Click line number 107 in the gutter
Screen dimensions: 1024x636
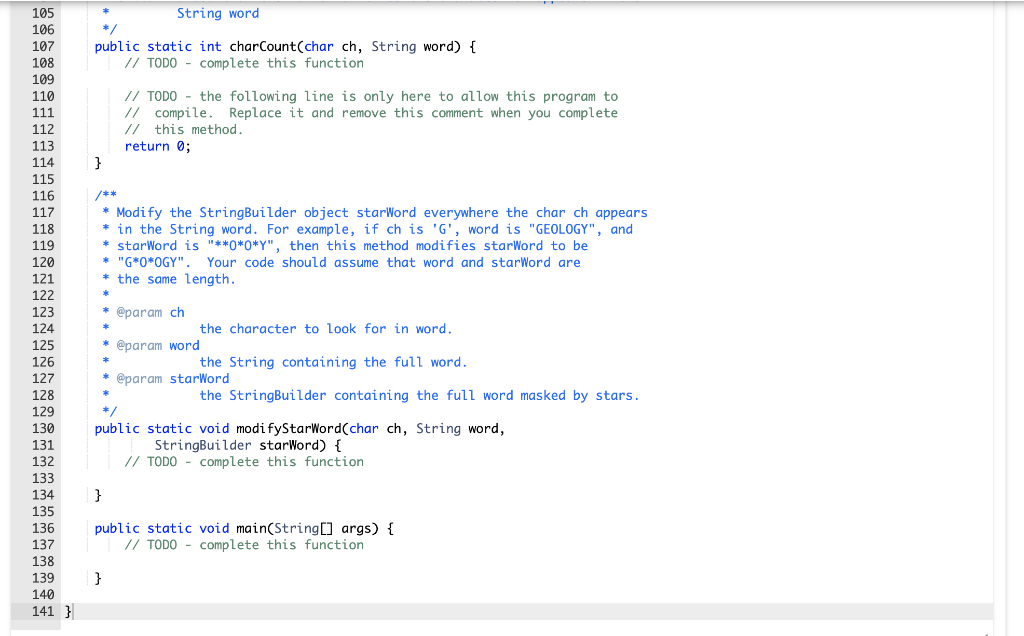pos(43,46)
